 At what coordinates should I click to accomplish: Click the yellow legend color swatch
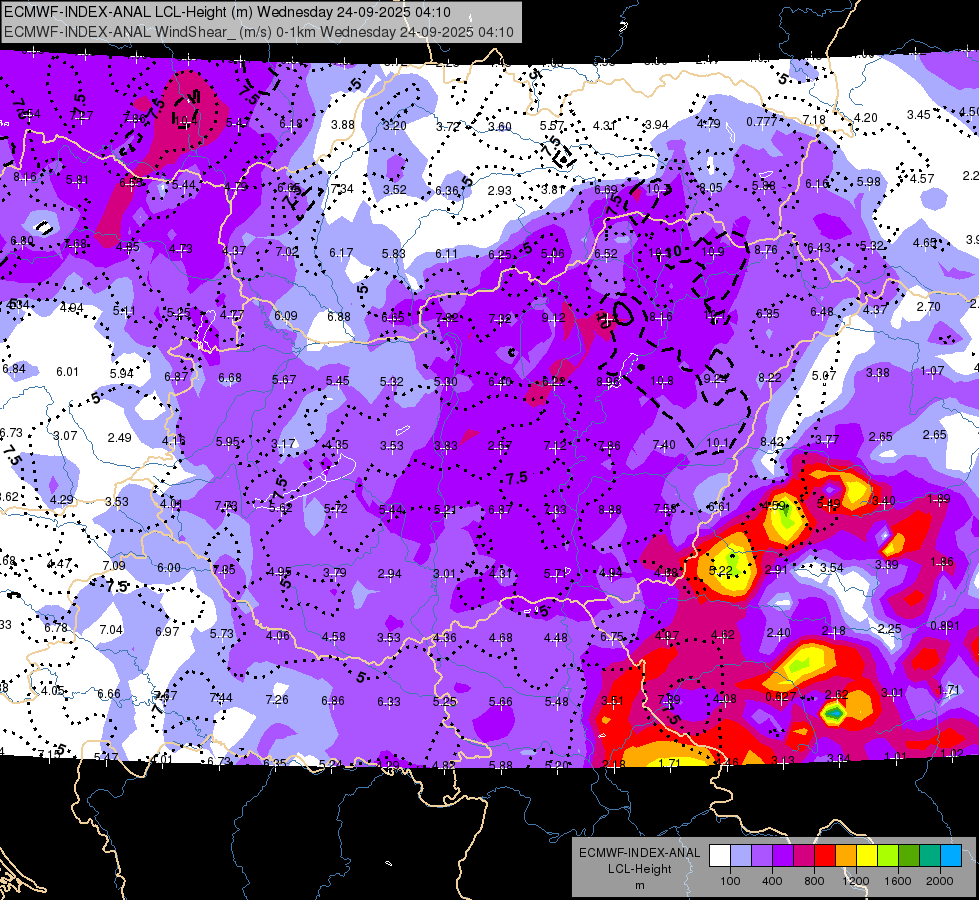(867, 856)
